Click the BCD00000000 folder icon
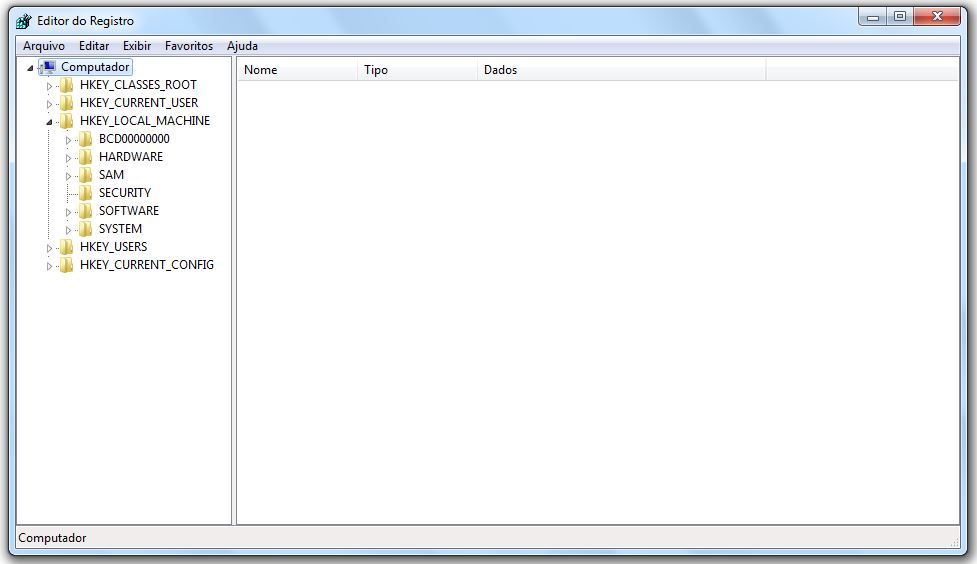 coord(86,139)
